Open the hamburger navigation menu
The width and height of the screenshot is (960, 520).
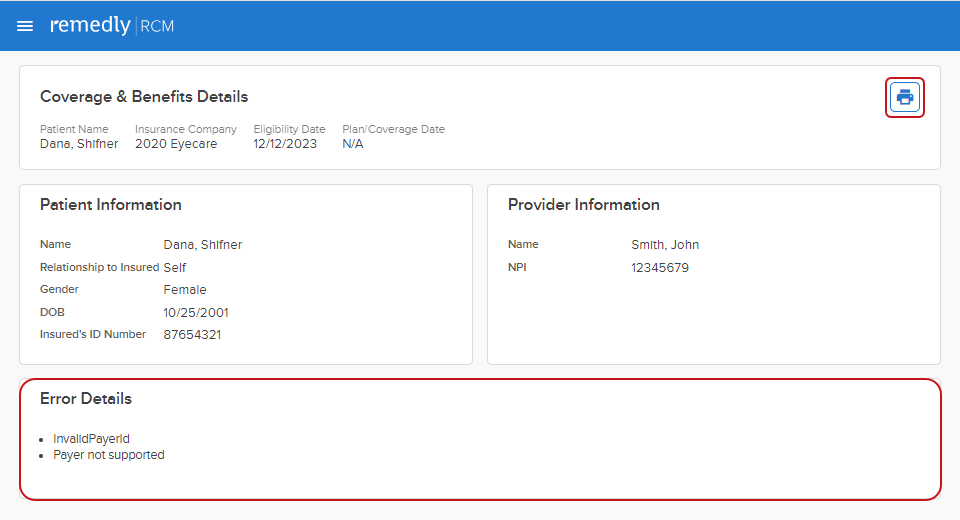coord(25,26)
